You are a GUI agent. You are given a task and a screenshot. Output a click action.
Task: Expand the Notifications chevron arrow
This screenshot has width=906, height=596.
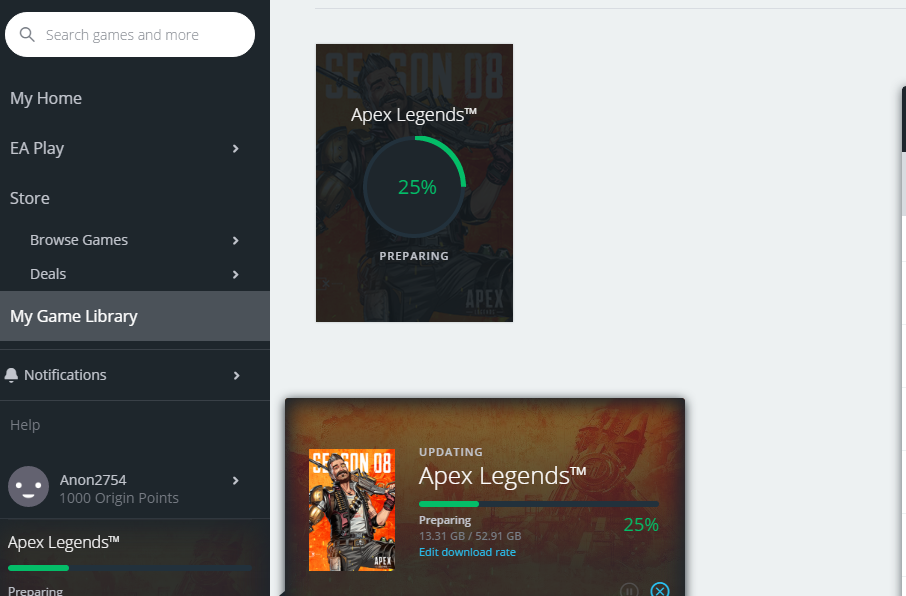point(236,376)
